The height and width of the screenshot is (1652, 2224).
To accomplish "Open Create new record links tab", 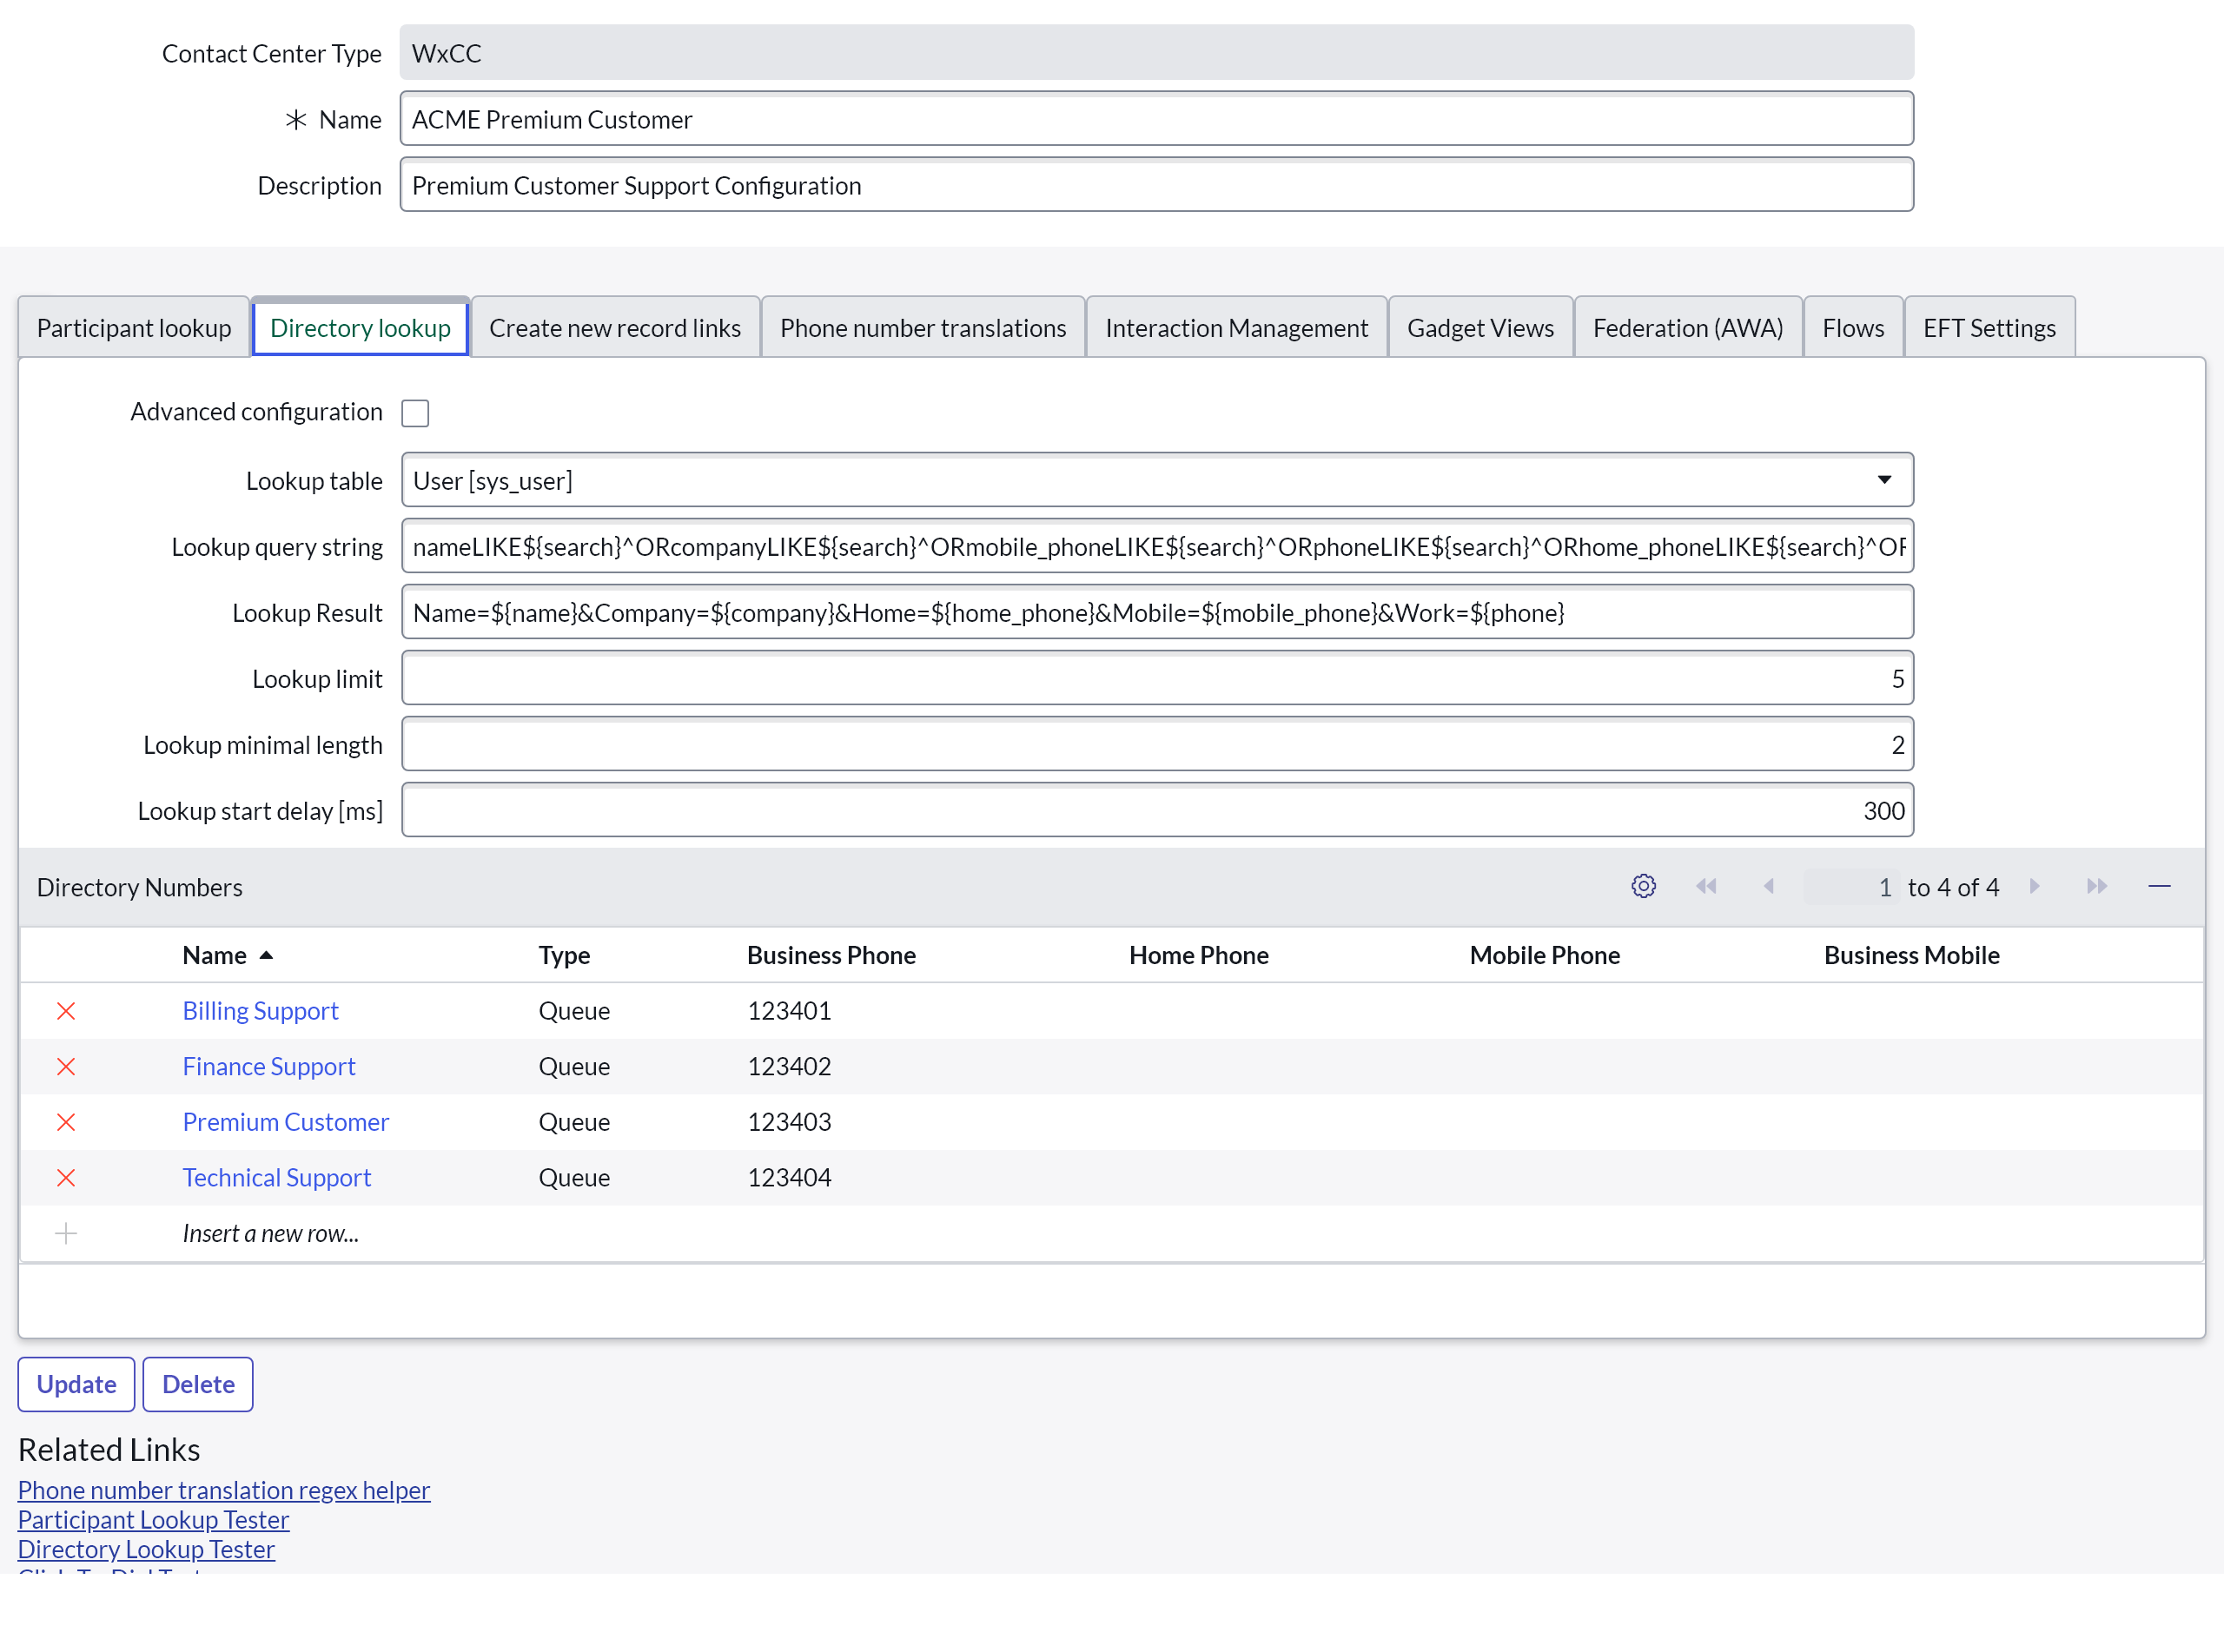I will point(615,327).
